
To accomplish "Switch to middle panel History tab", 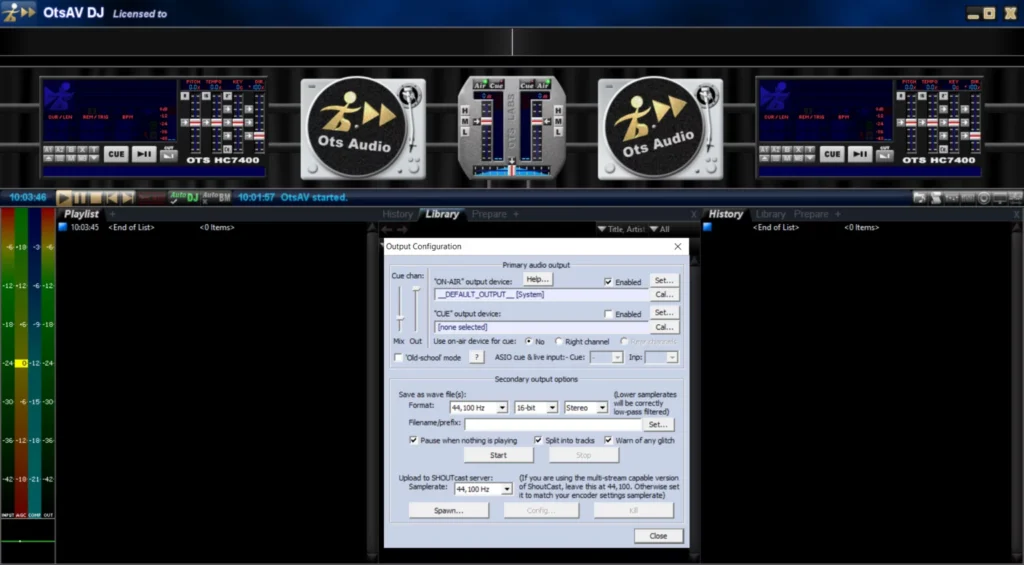I will (398, 214).
